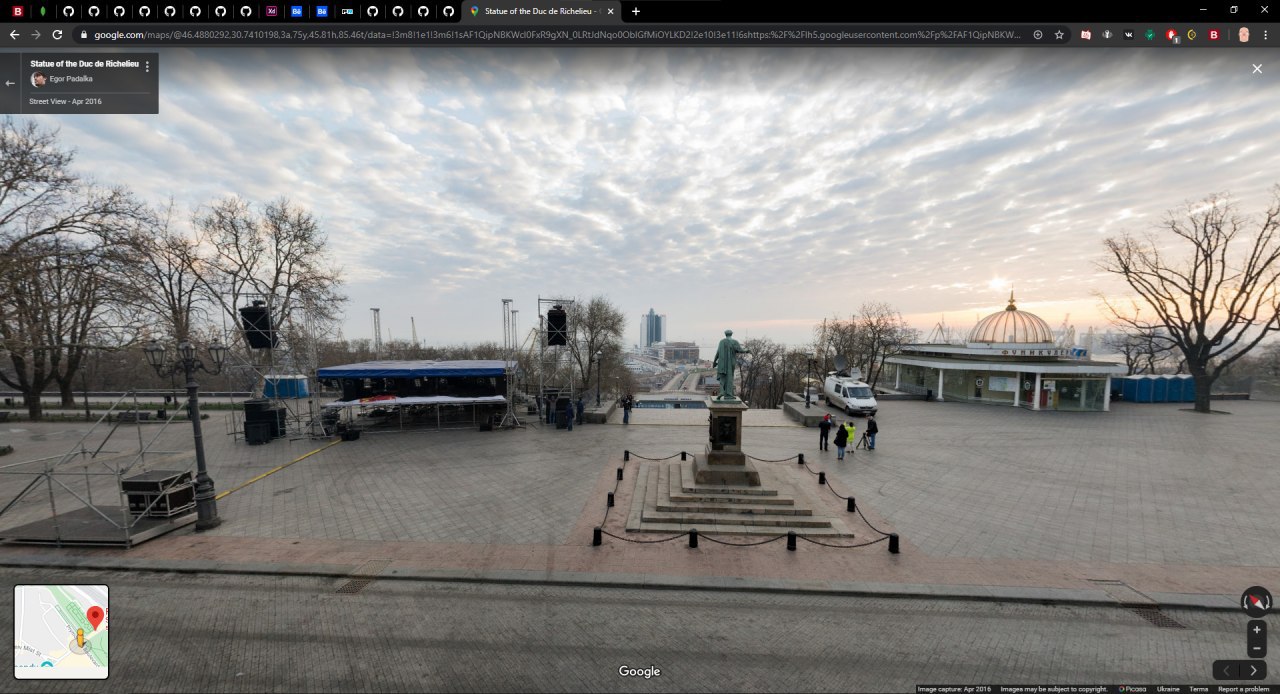
Task: Click the browser back arrow
Action: pos(14,34)
